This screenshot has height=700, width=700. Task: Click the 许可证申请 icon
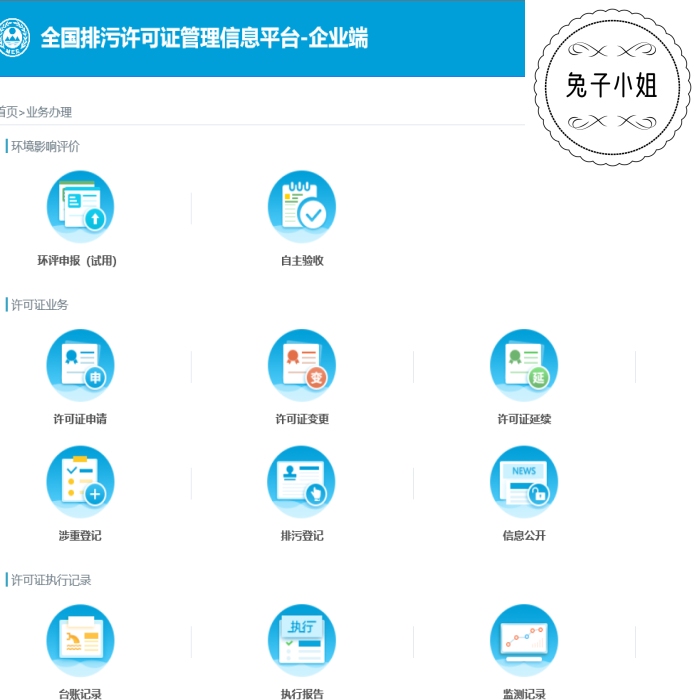click(80, 365)
